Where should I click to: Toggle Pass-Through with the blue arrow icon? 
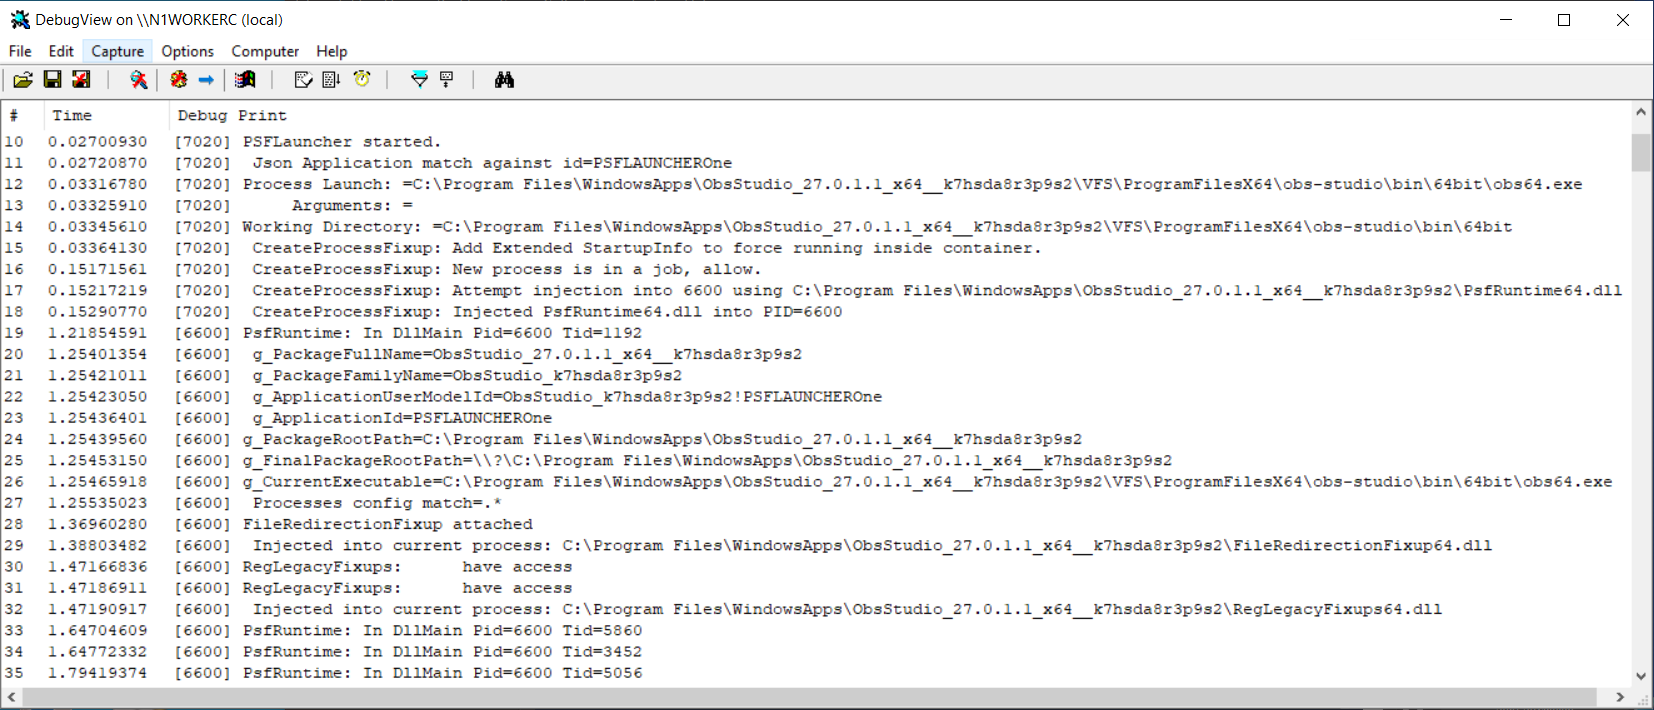(206, 80)
